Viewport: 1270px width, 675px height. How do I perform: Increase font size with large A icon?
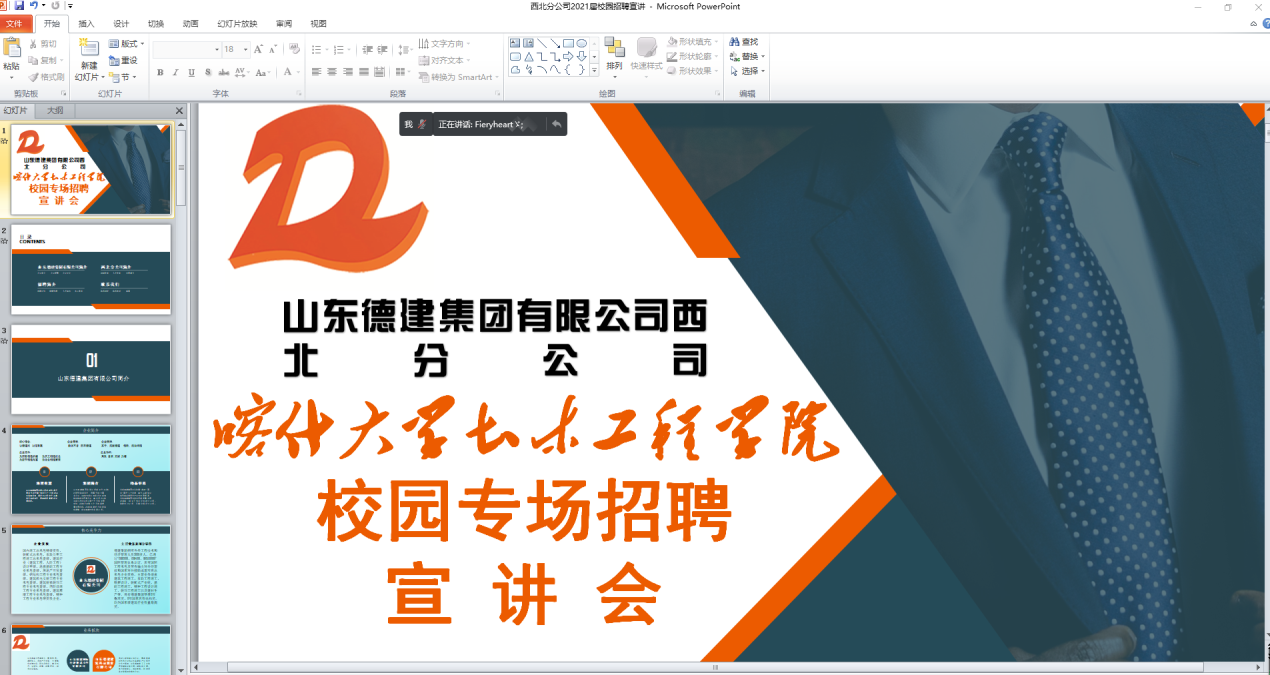258,49
